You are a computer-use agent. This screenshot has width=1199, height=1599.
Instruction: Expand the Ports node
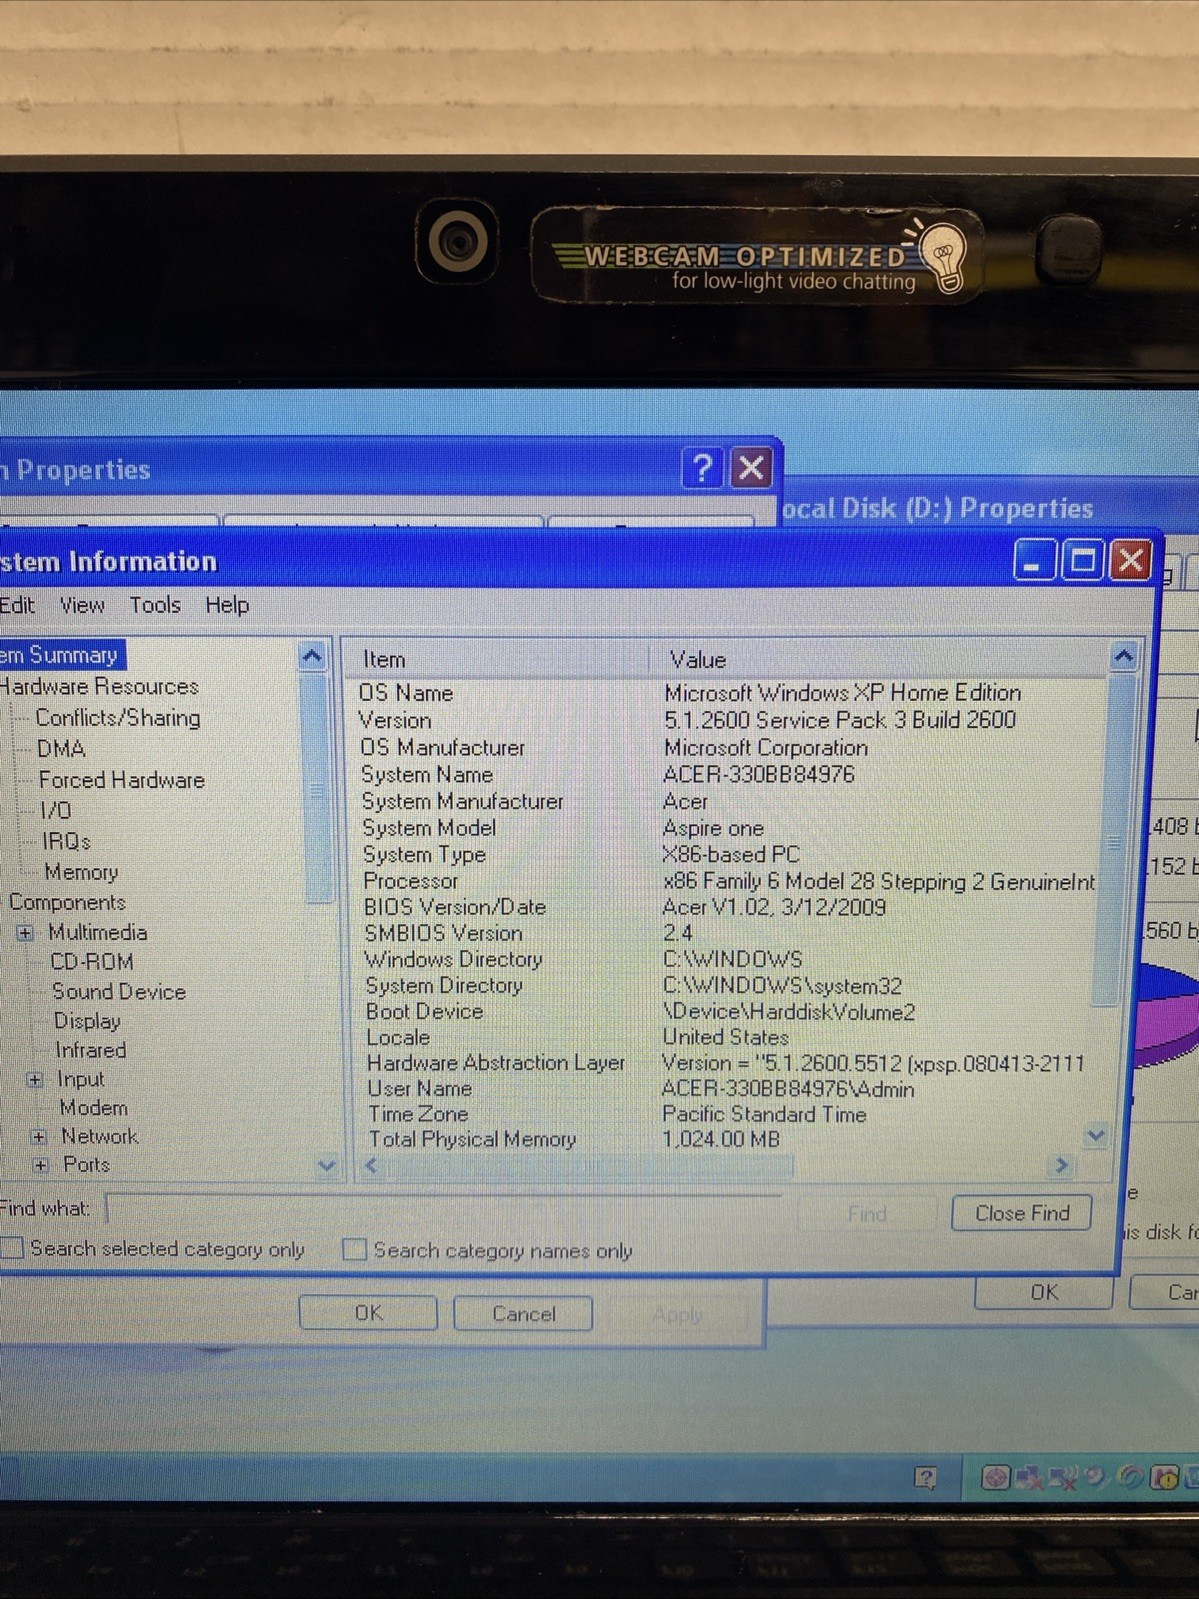[40, 1165]
